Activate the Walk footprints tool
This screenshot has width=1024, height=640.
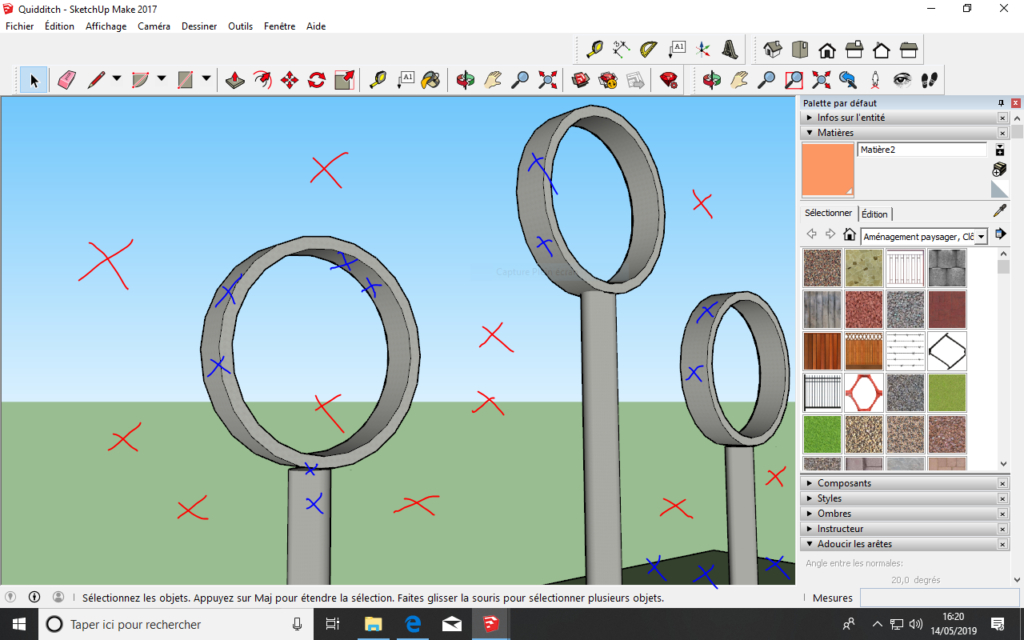(929, 80)
